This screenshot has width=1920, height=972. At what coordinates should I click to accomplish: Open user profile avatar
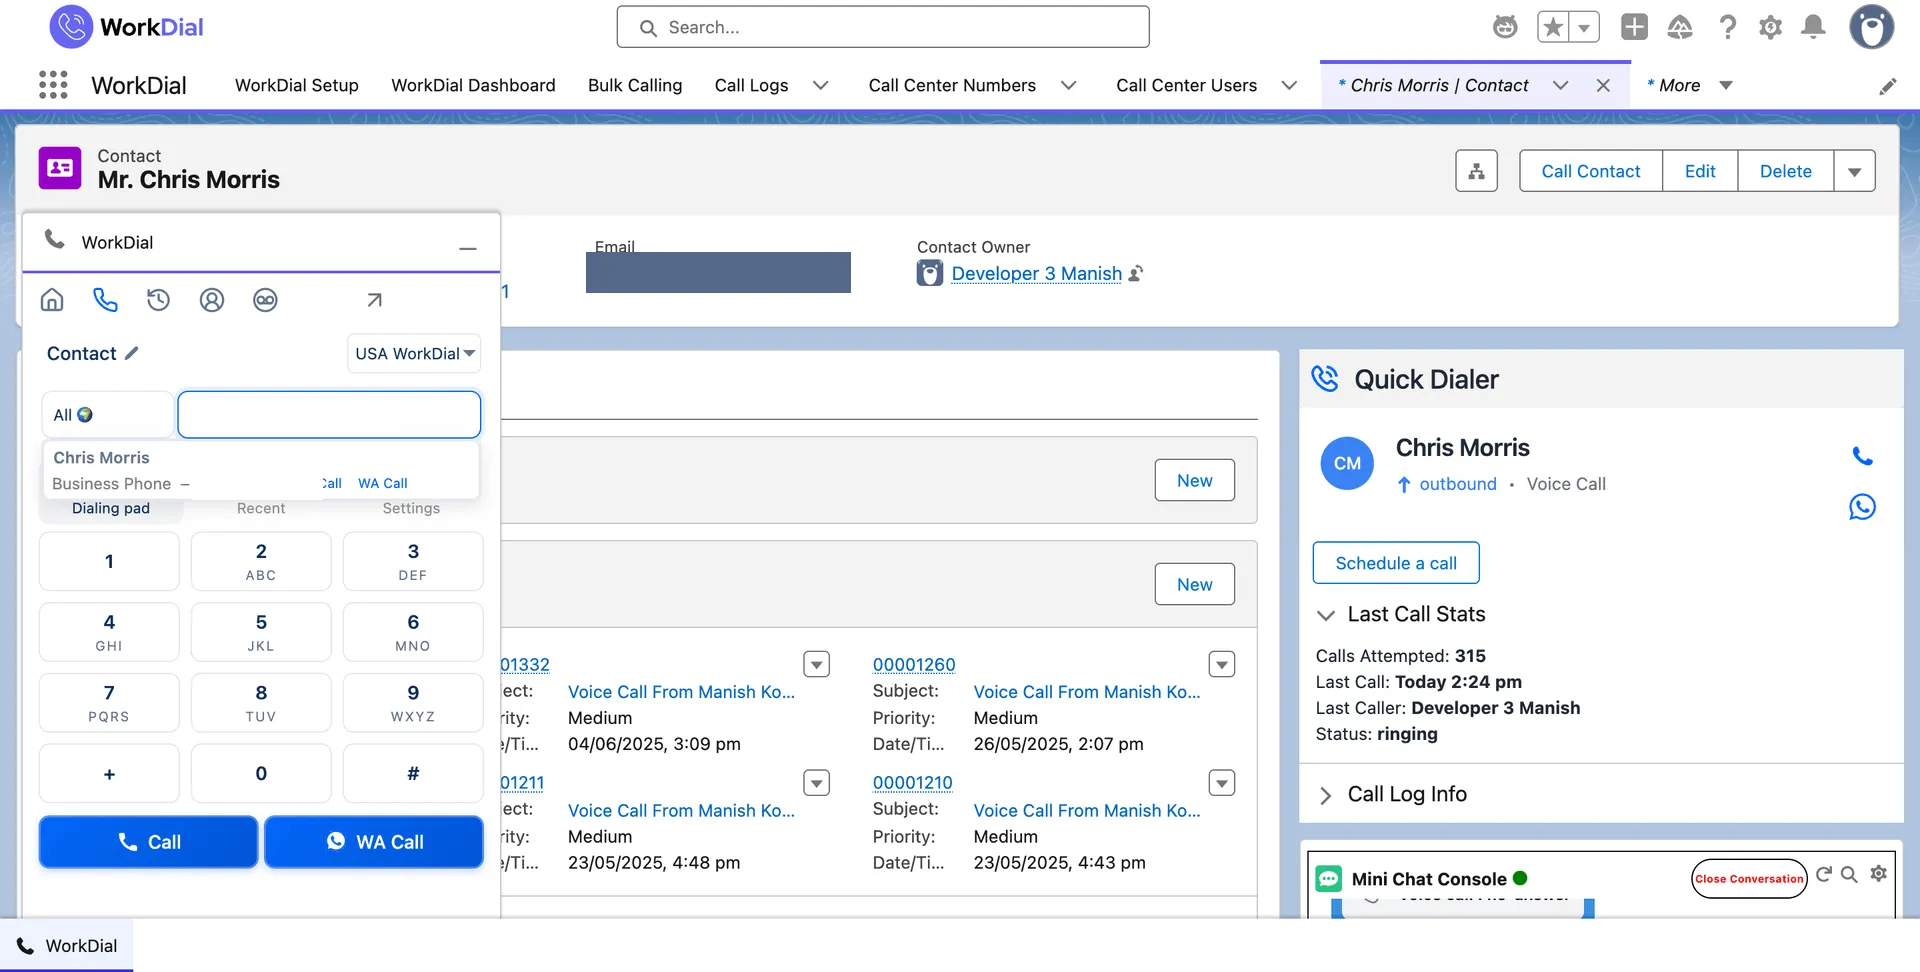click(1871, 27)
